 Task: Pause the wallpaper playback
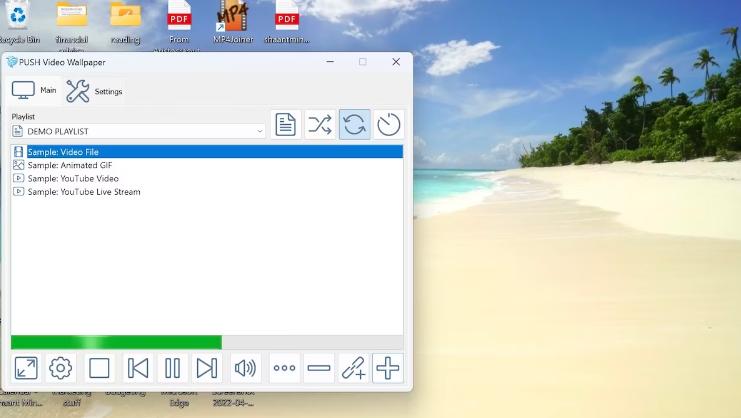point(172,368)
